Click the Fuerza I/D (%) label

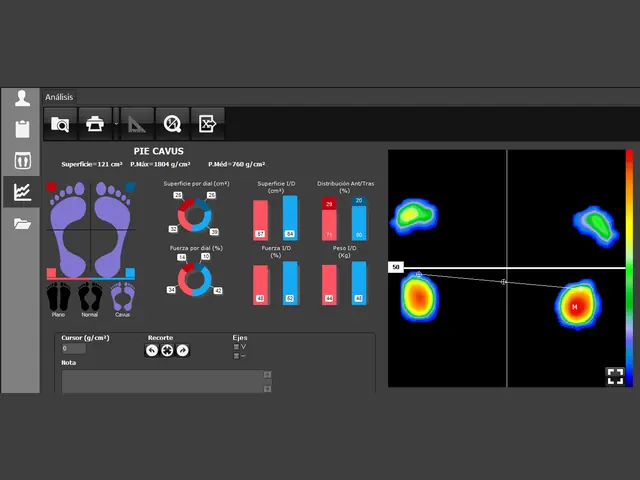coord(276,251)
